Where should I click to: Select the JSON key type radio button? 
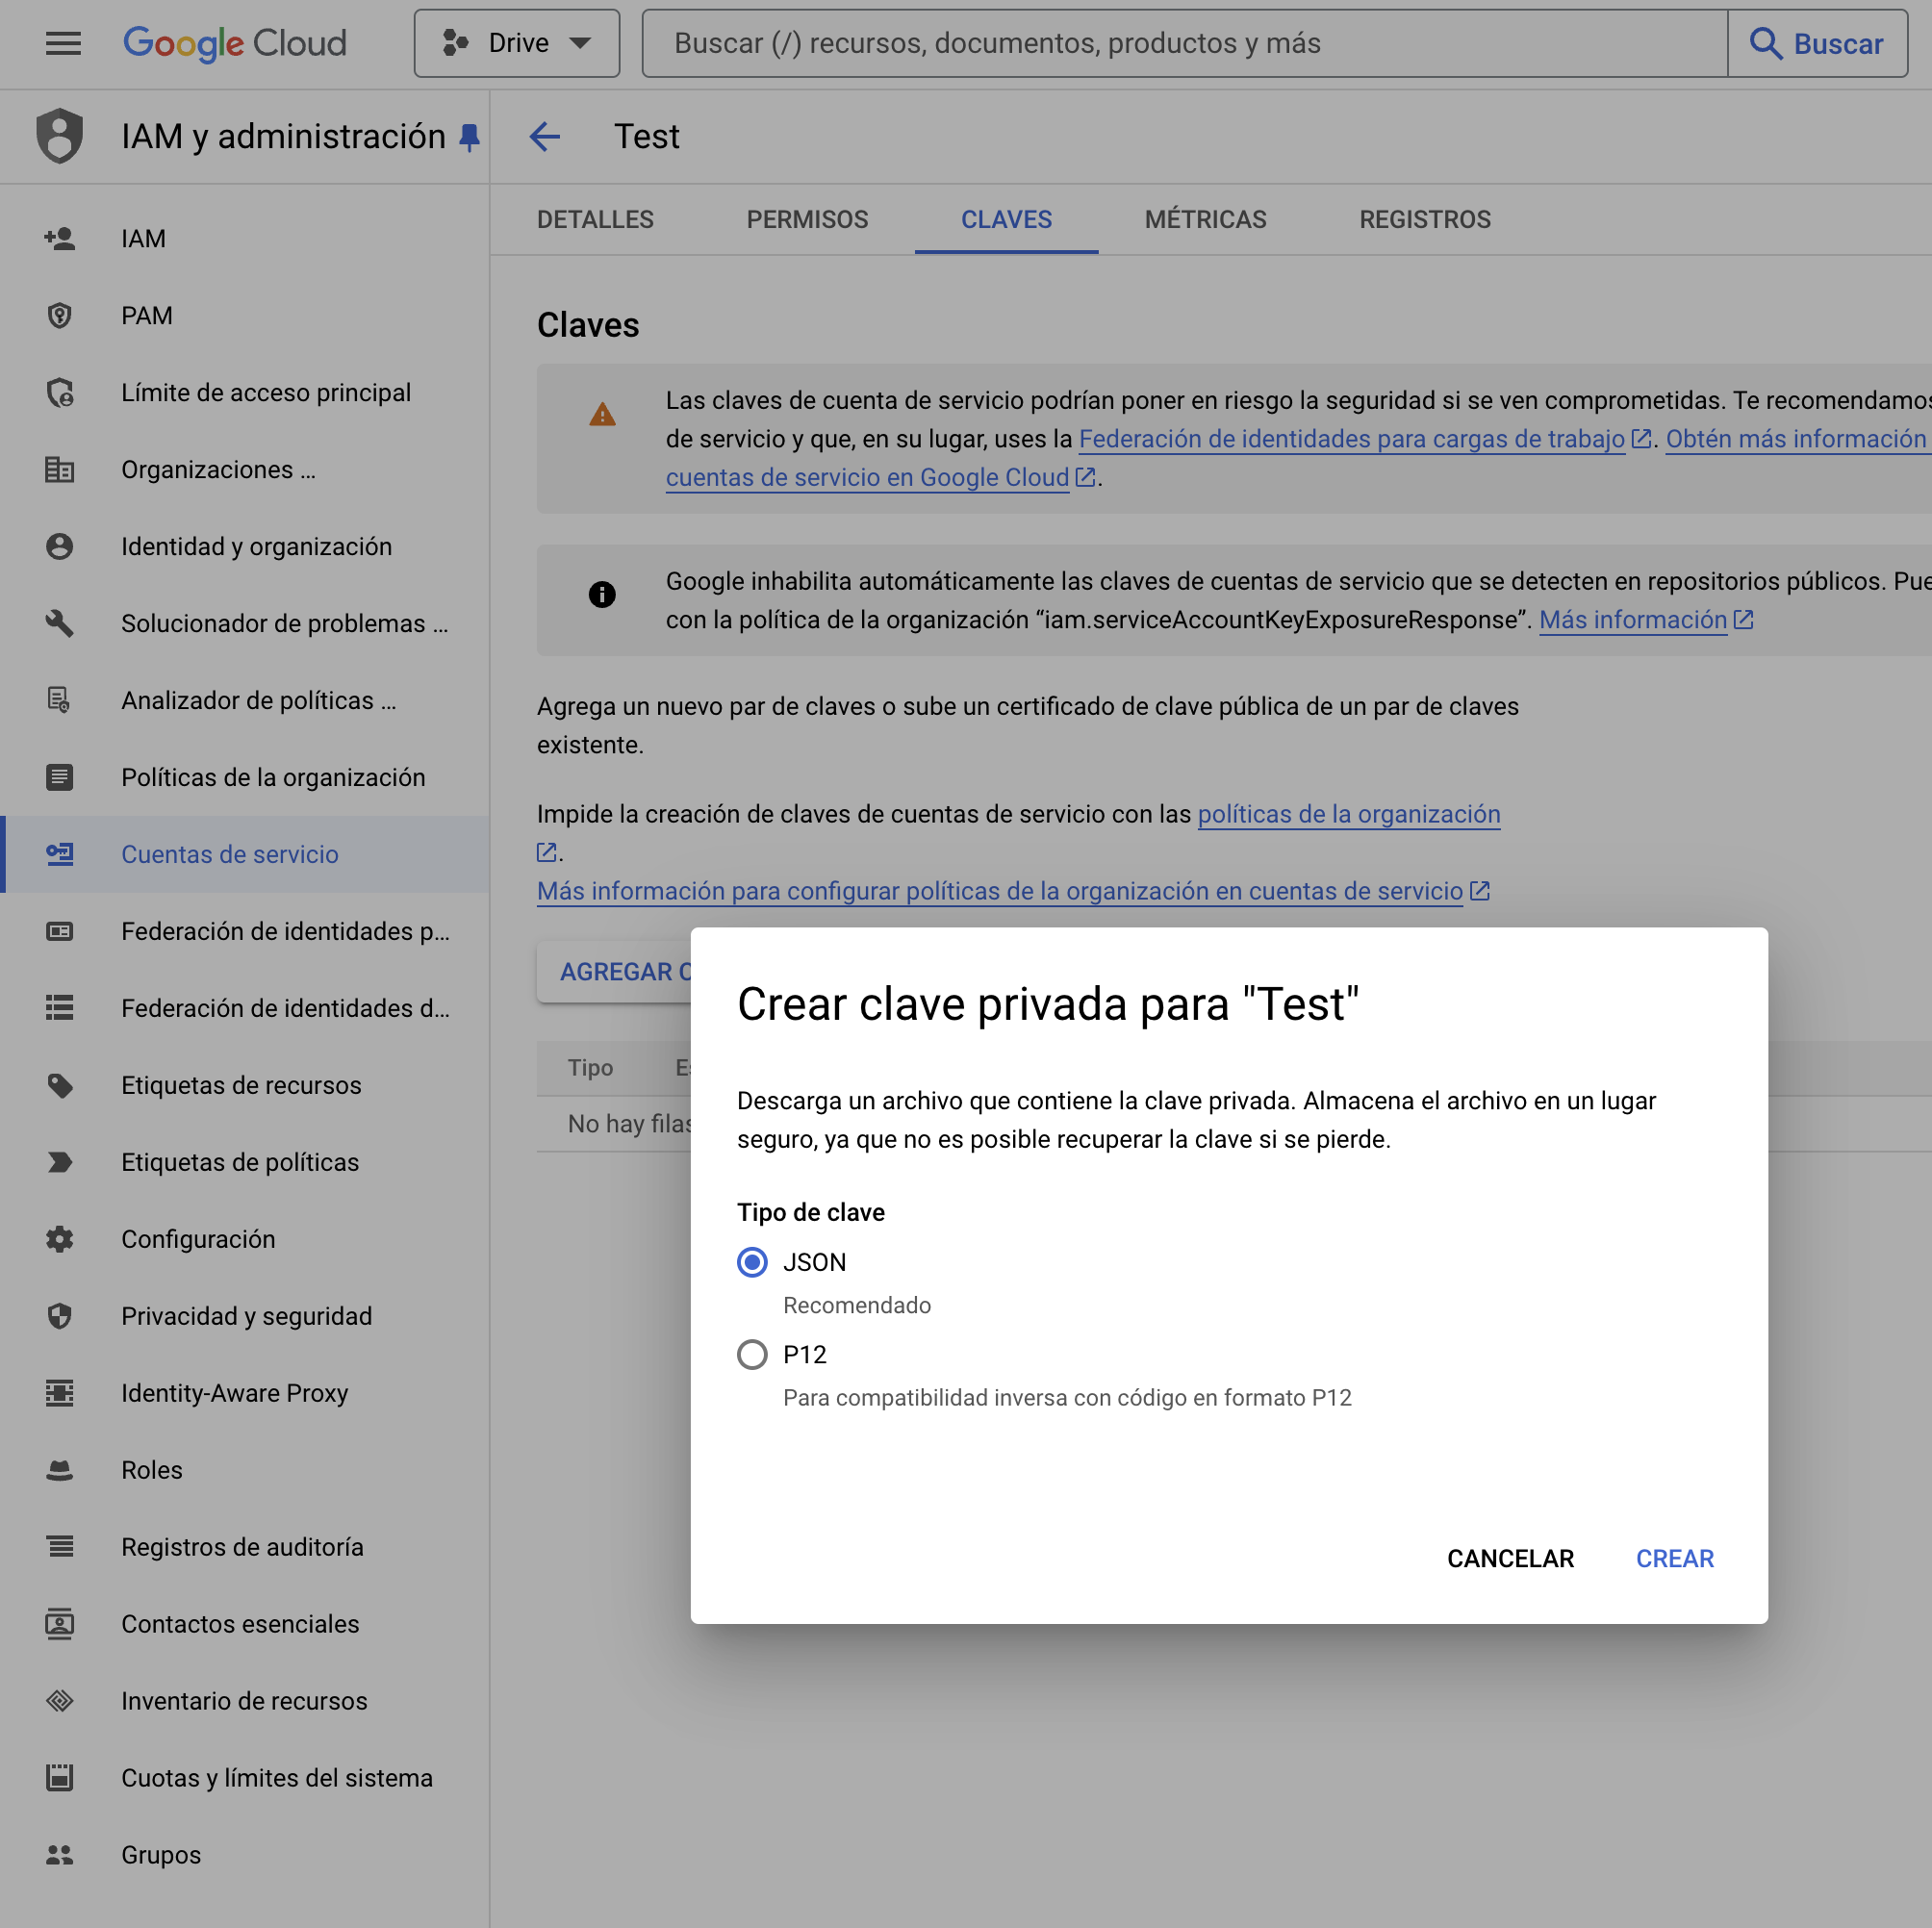752,1262
